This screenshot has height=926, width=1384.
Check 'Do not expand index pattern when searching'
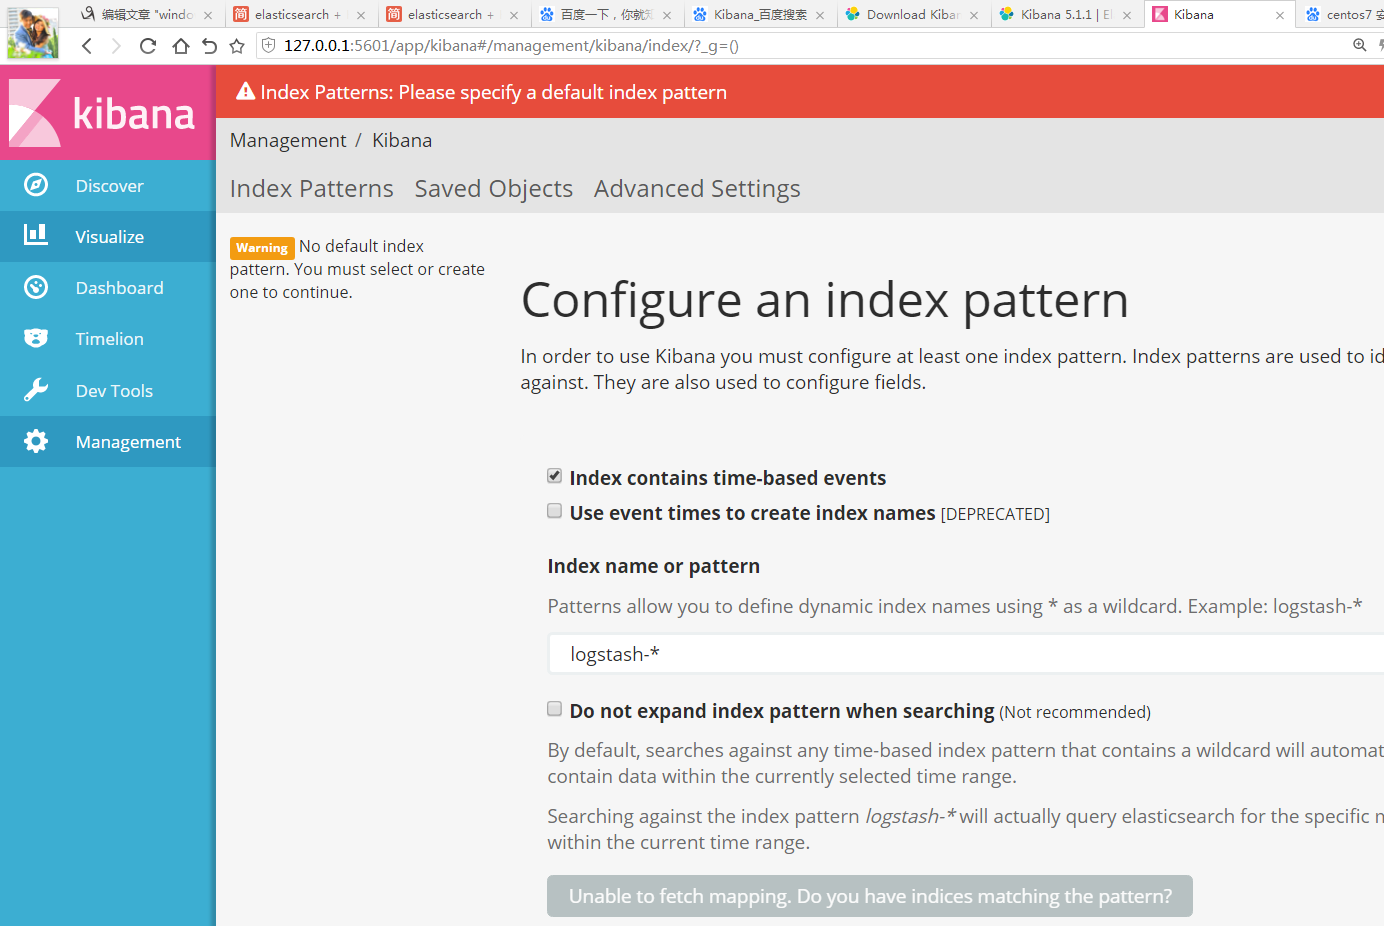pyautogui.click(x=554, y=709)
